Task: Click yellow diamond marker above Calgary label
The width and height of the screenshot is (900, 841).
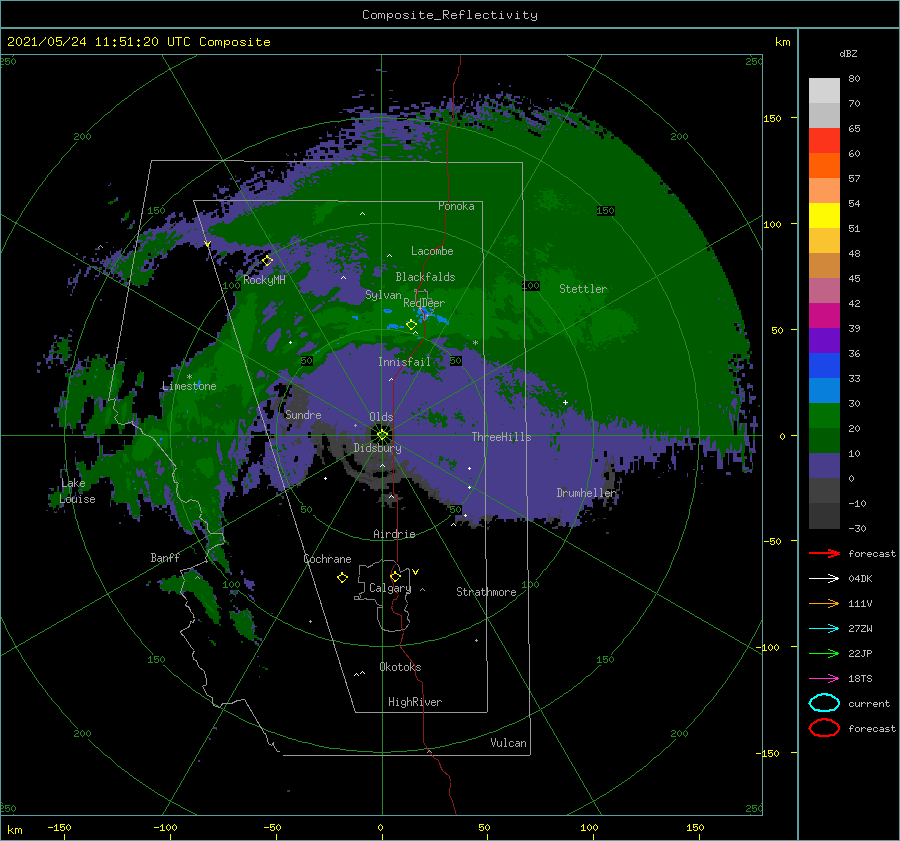Action: click(395, 576)
